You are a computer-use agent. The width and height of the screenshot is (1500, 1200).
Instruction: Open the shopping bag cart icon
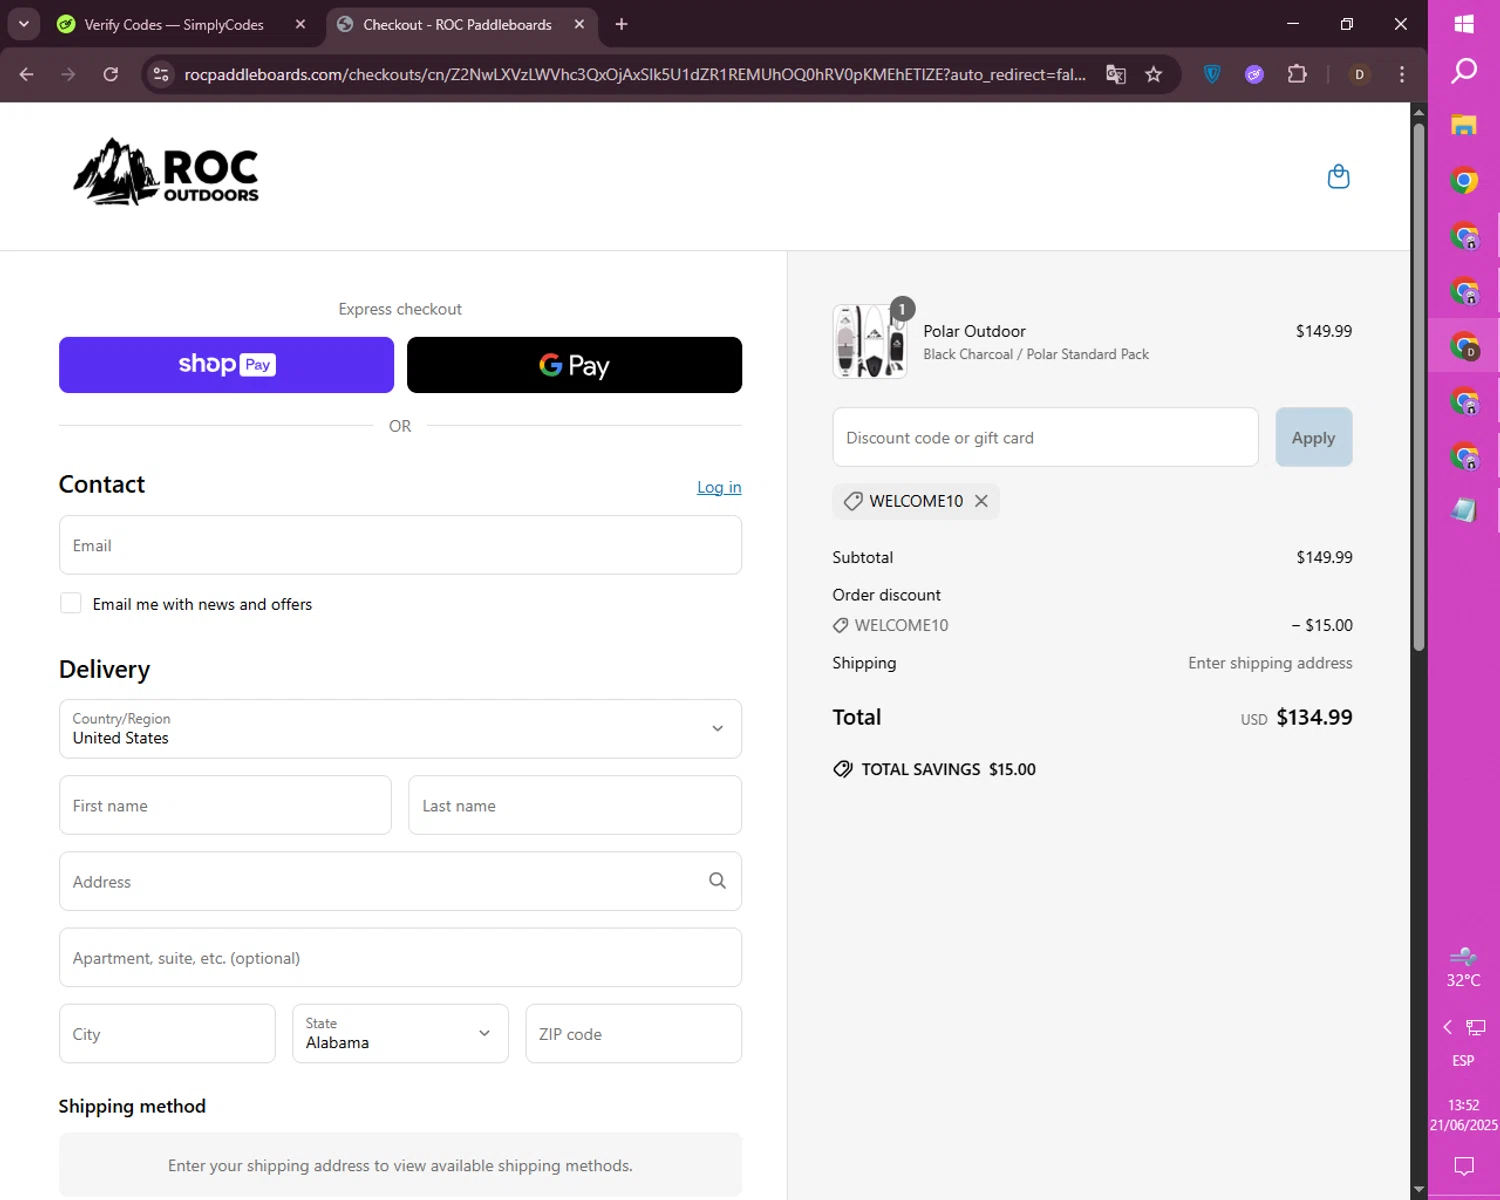1338,177
